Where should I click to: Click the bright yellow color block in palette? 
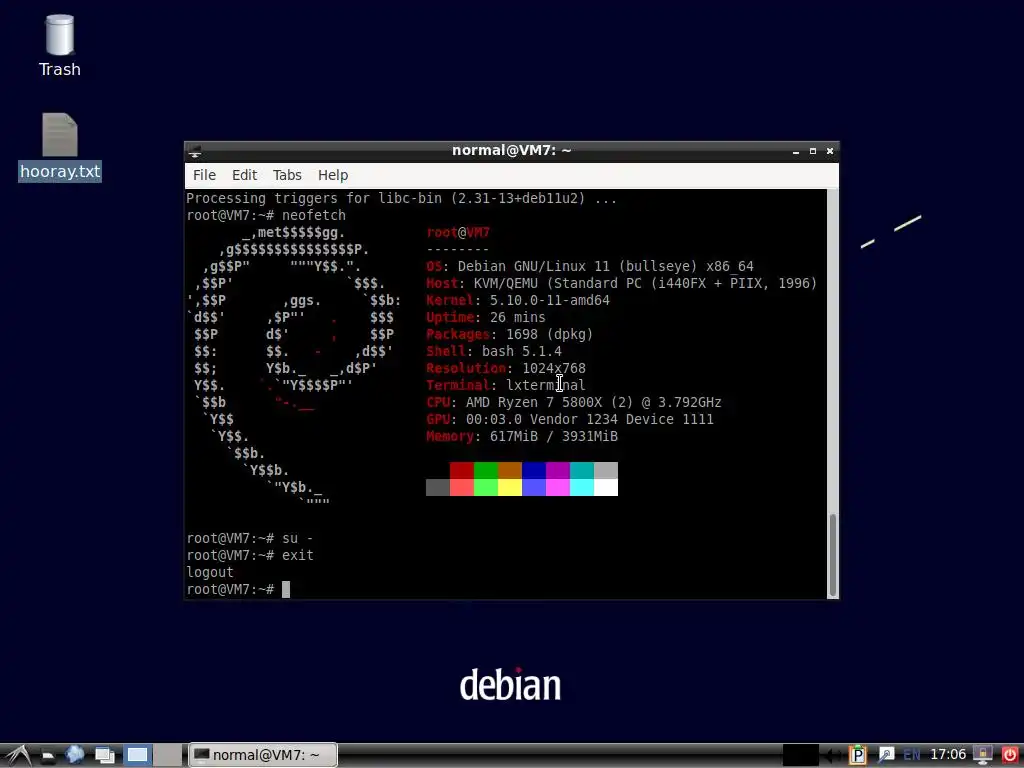pyautogui.click(x=509, y=487)
